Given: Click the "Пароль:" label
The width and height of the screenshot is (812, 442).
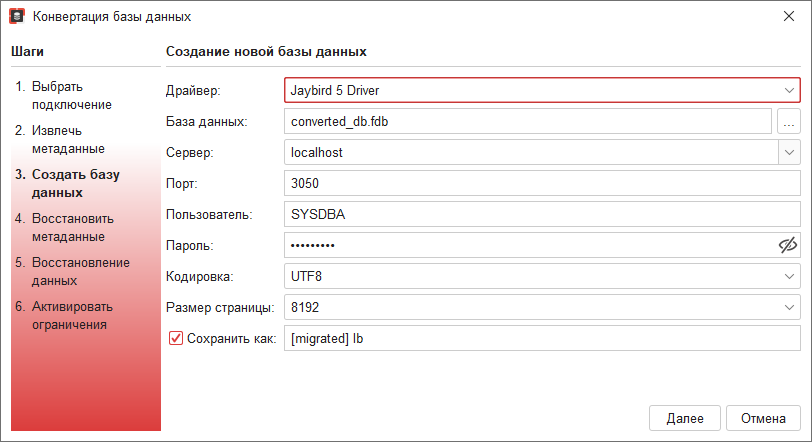Looking at the screenshot, I should [190, 245].
